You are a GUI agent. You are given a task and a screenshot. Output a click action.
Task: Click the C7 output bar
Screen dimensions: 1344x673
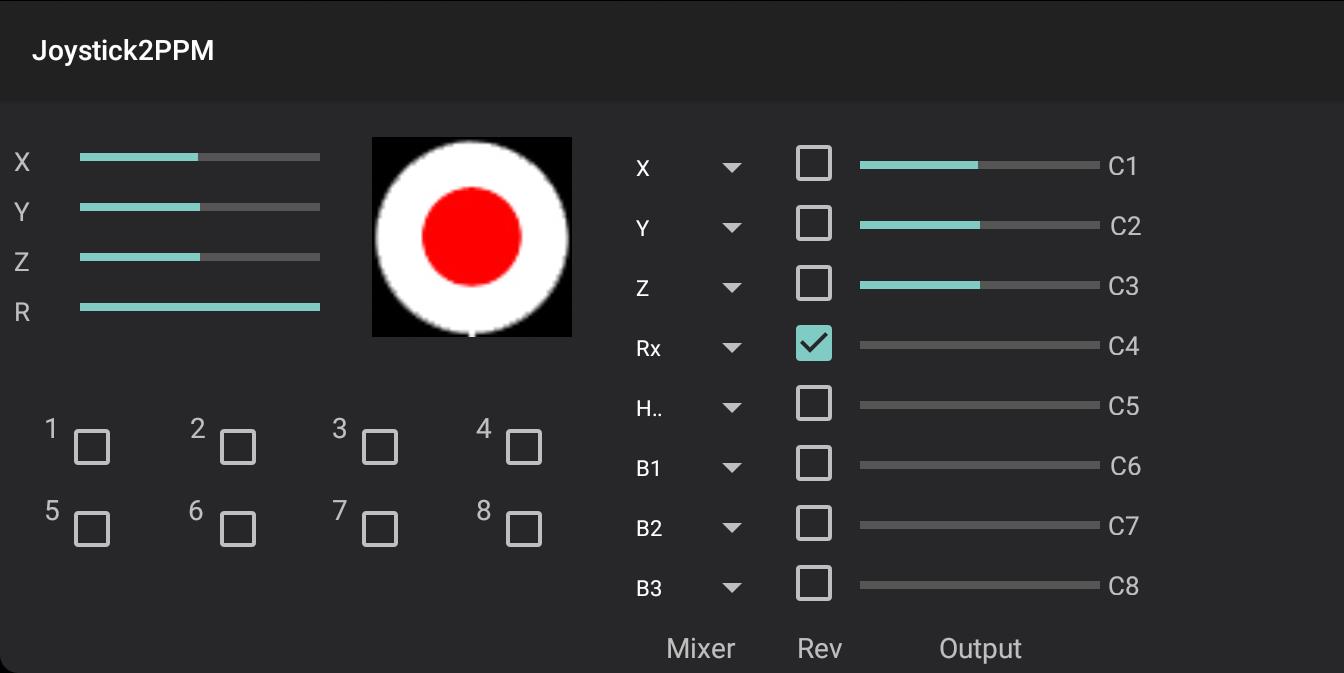pyautogui.click(x=980, y=525)
